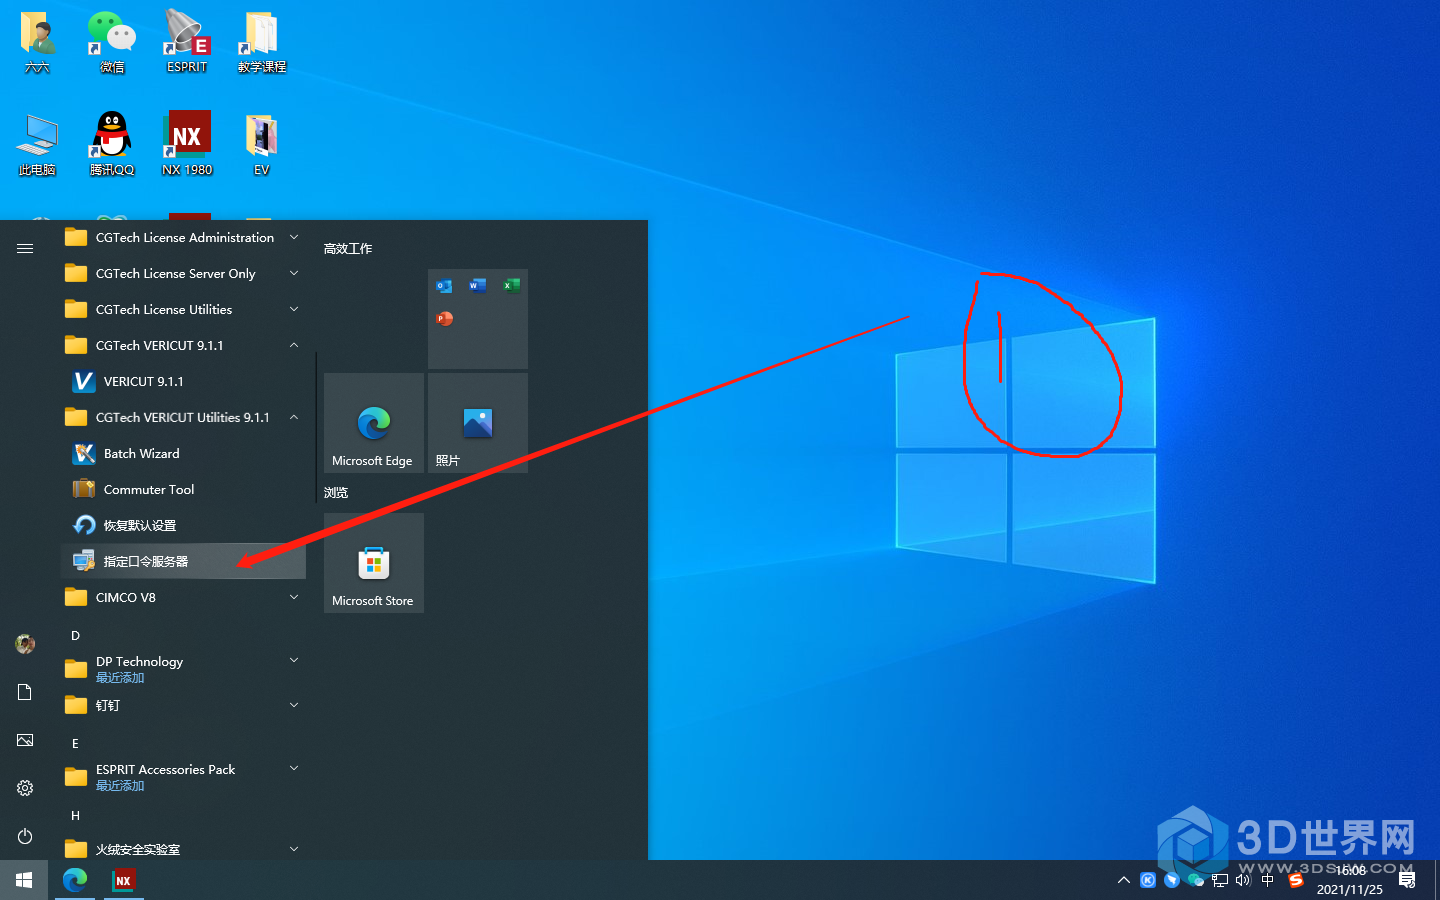Click the blue bird tray icon
The image size is (1440, 900).
click(x=1172, y=880)
